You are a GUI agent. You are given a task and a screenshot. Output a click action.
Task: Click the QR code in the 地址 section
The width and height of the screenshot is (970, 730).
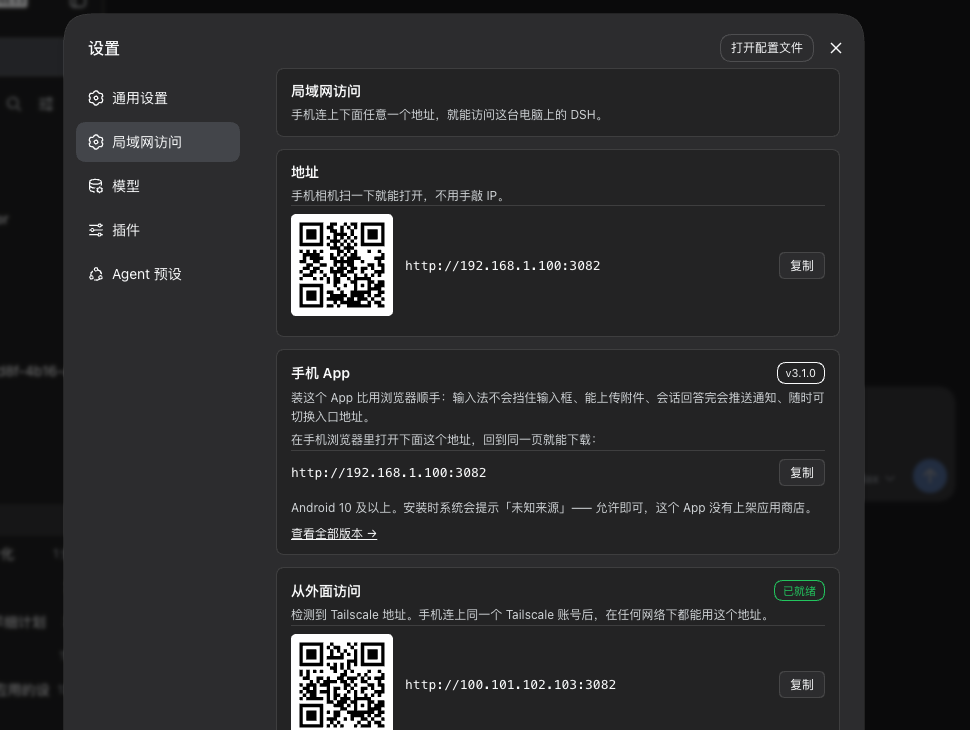342,265
